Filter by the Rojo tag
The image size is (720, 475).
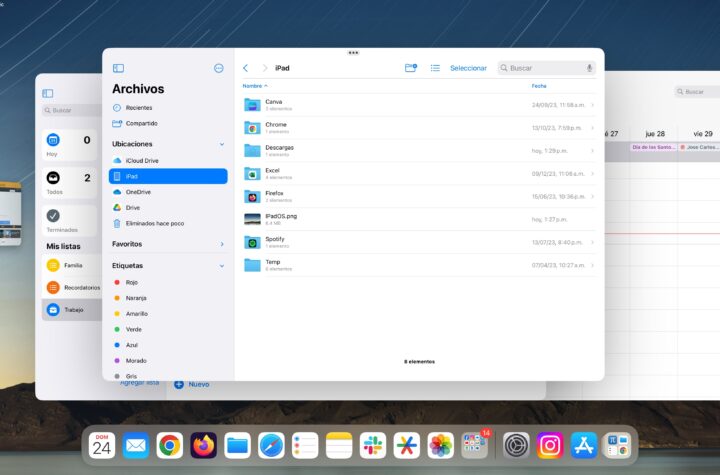click(x=168, y=282)
